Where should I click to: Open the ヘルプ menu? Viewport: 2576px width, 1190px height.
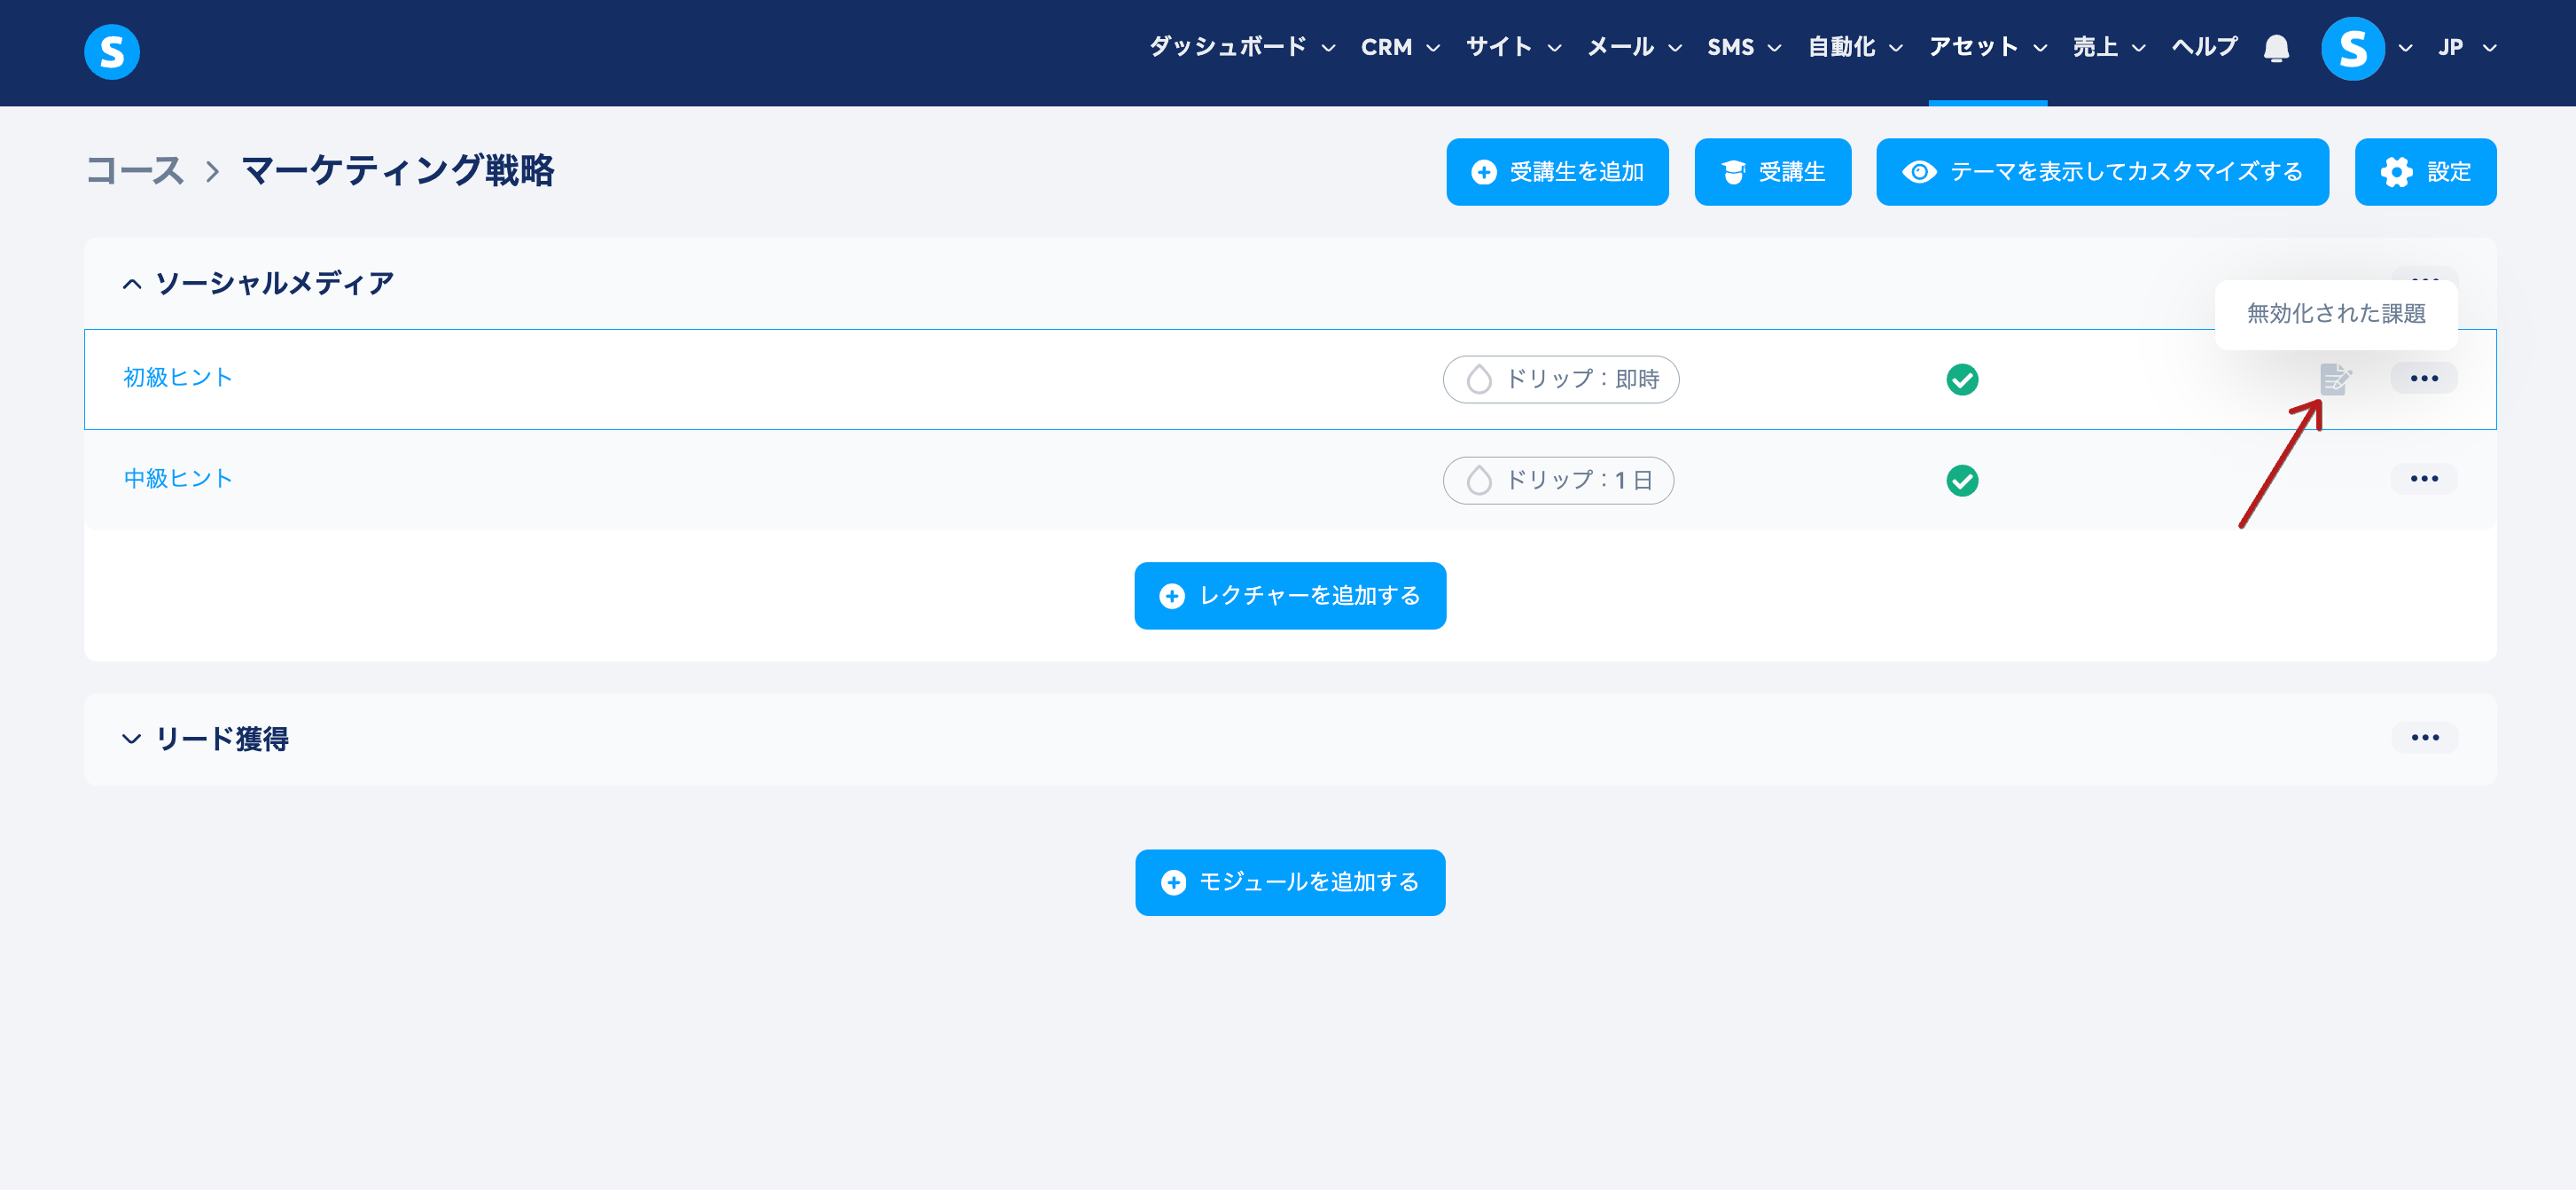[x=2204, y=47]
